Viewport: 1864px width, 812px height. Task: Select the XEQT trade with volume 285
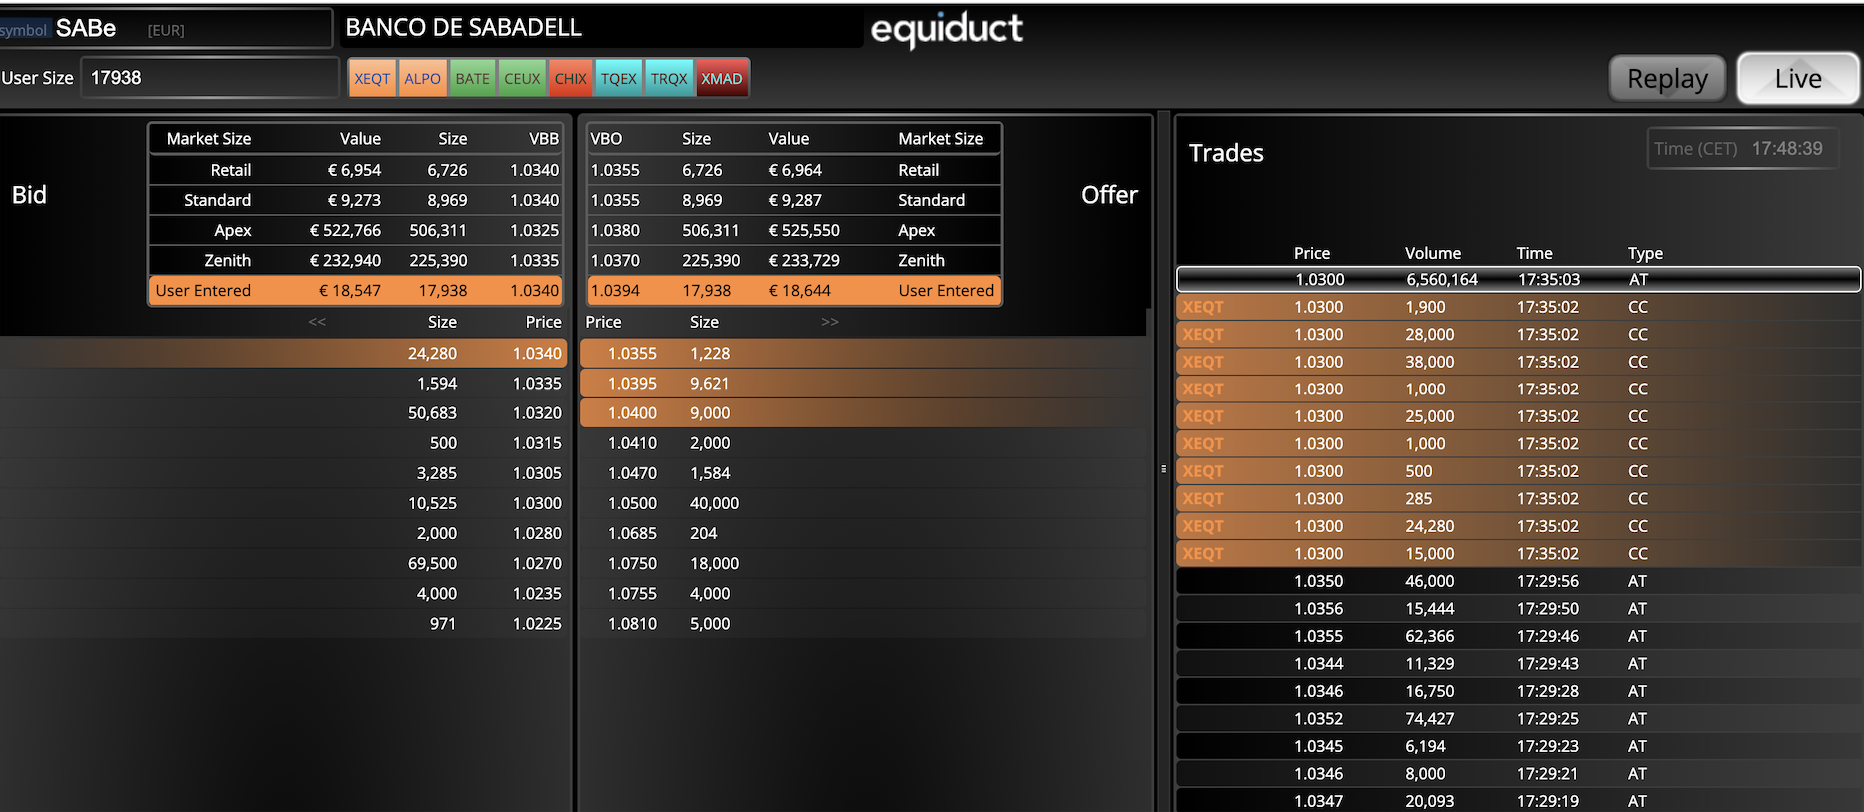pyautogui.click(x=1519, y=499)
